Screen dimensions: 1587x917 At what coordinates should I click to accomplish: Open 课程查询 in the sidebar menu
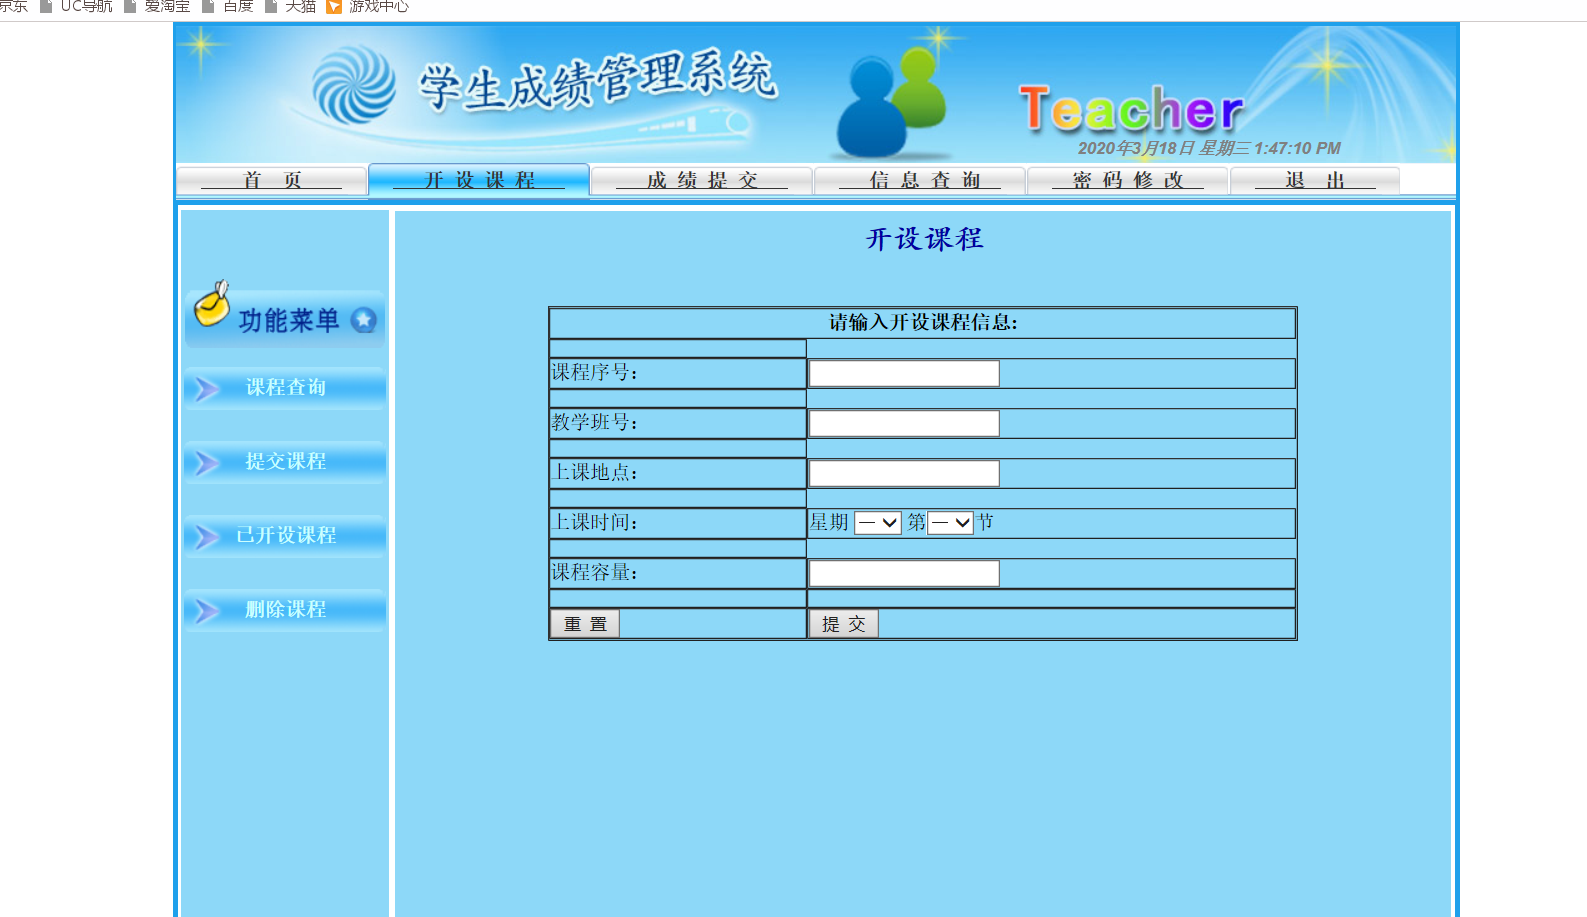tap(285, 388)
